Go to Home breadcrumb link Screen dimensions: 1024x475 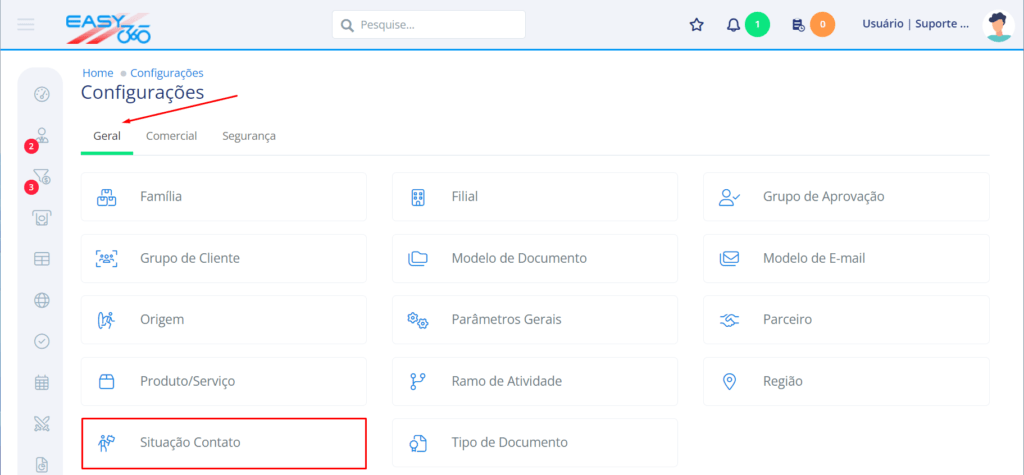coord(98,73)
